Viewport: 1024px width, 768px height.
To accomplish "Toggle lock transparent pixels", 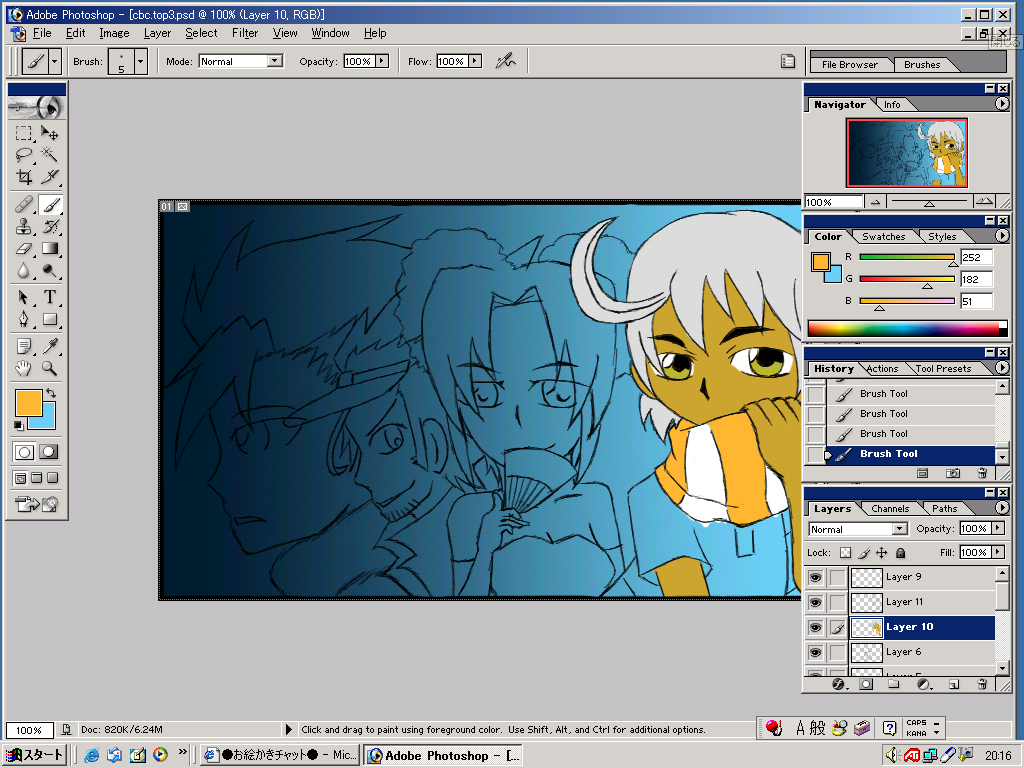I will tap(846, 552).
